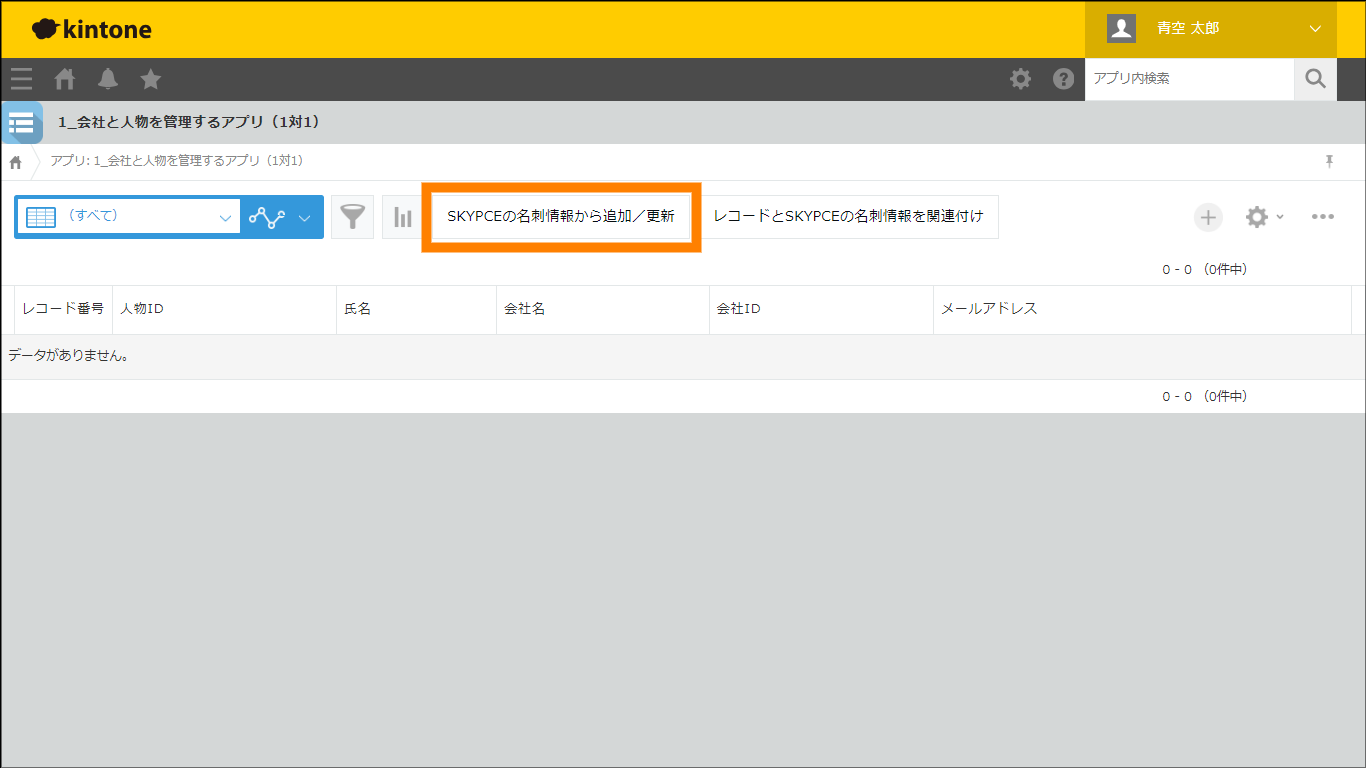Click the アプリ内検索 search field
This screenshot has width=1366, height=768.
pos(1188,79)
